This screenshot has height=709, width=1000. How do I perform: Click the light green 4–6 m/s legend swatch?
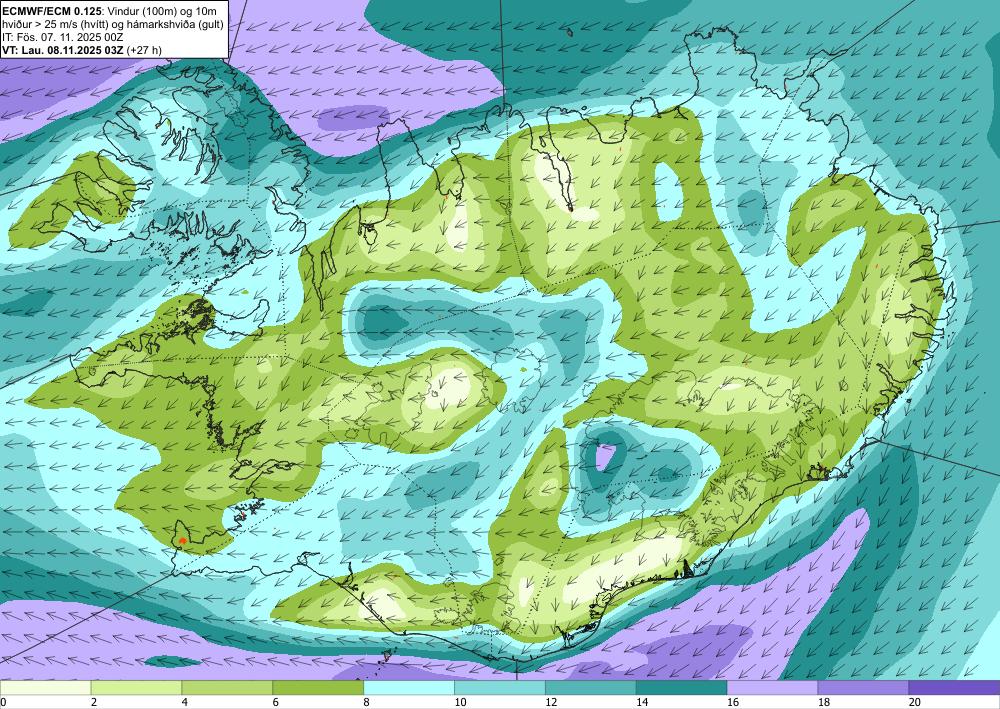tap(227, 688)
